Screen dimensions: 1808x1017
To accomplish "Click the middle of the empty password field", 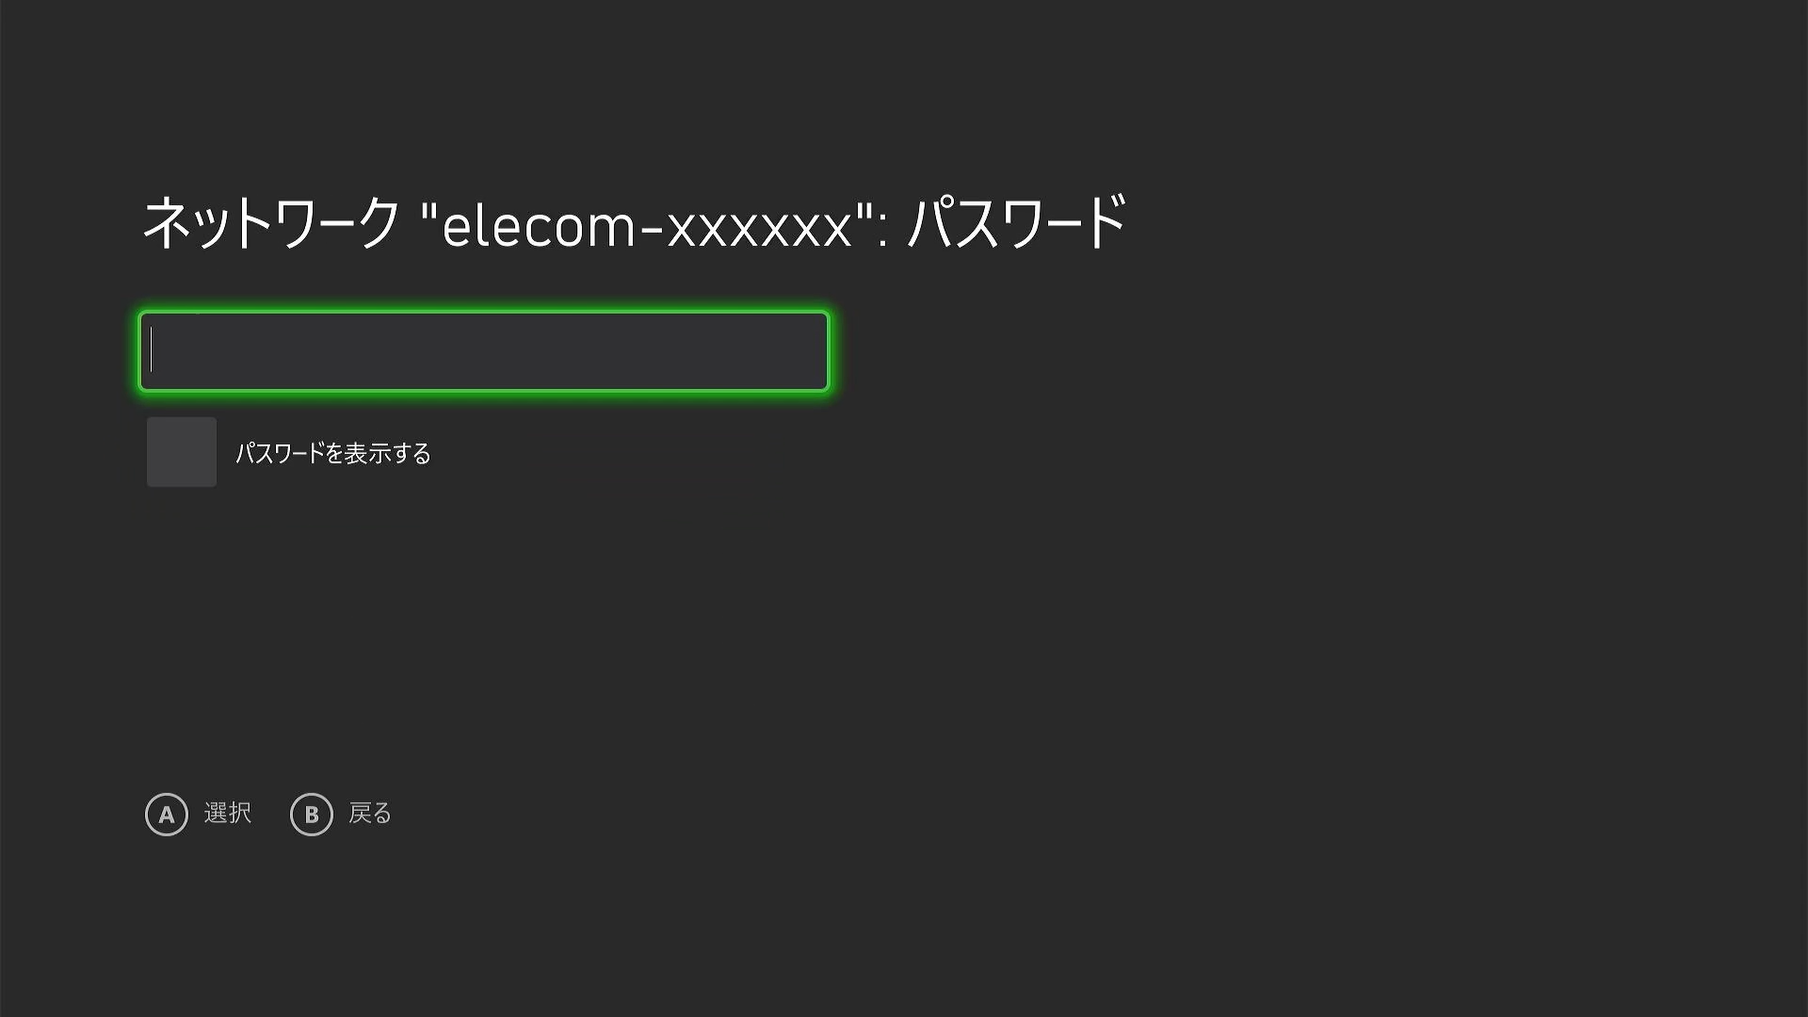I will [484, 351].
